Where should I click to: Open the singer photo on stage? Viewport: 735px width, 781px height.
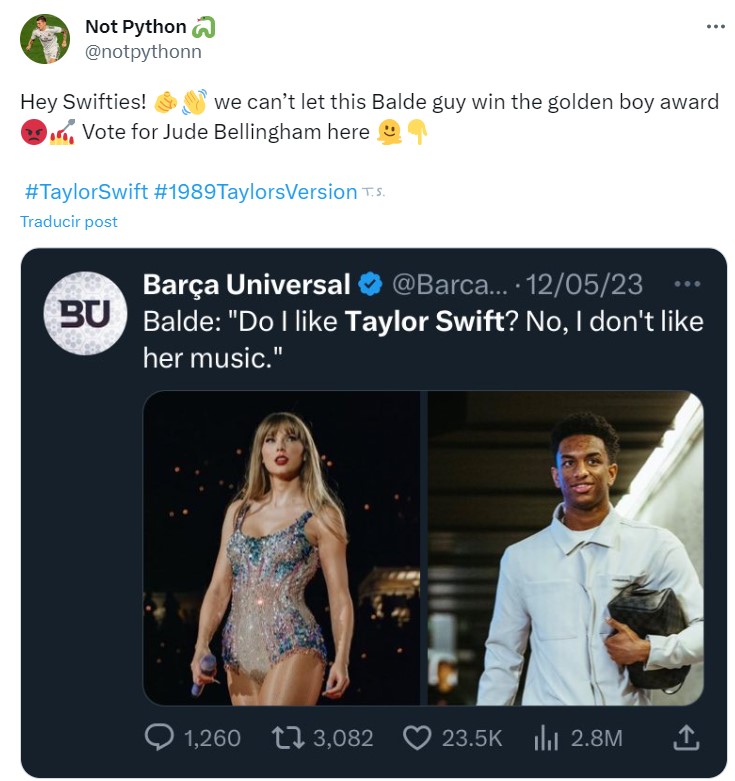[x=283, y=548]
